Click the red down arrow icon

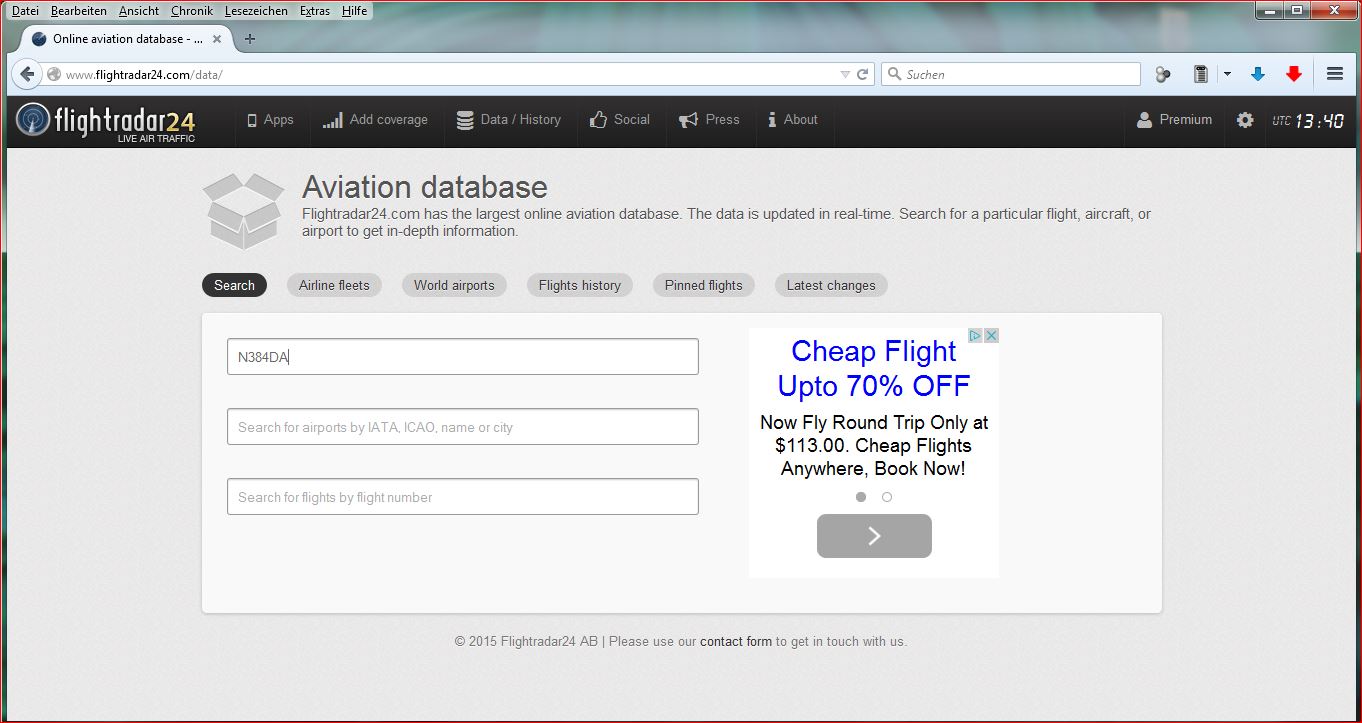pyautogui.click(x=1294, y=74)
